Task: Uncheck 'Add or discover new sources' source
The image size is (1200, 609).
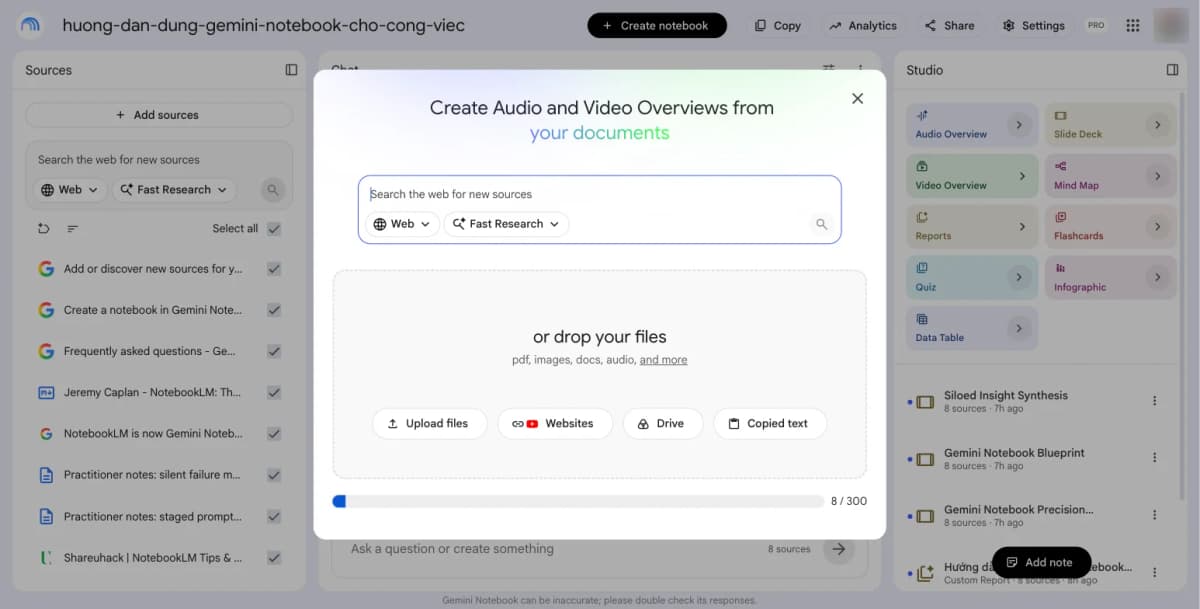Action: pyautogui.click(x=274, y=269)
